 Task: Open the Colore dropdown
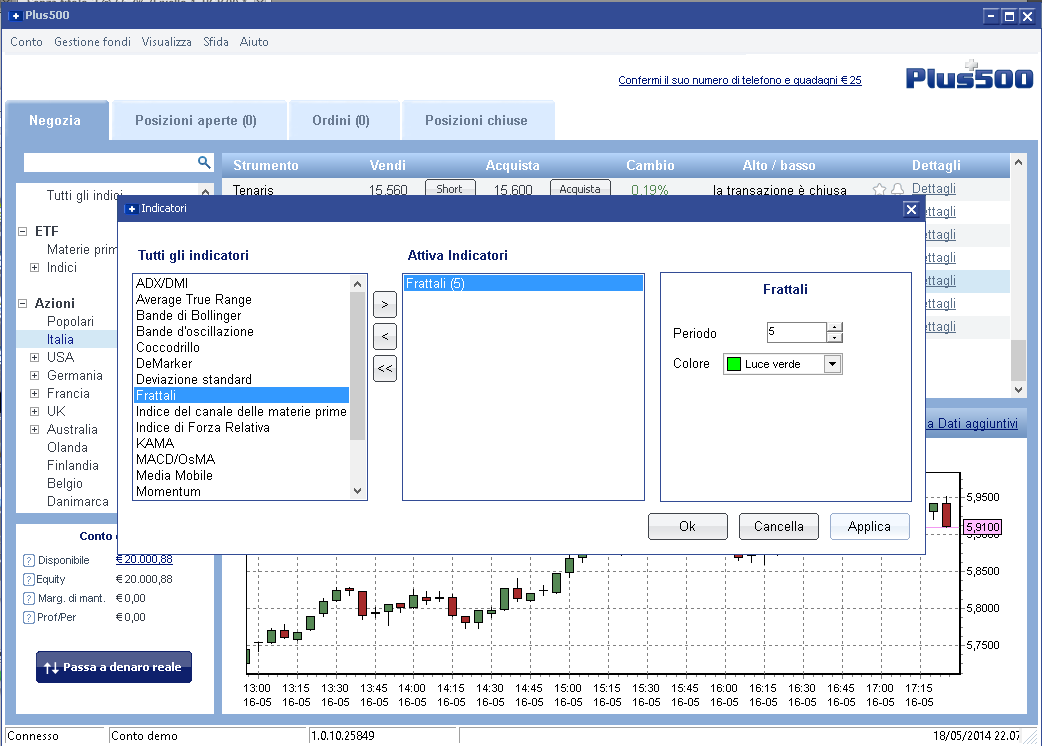pyautogui.click(x=833, y=364)
